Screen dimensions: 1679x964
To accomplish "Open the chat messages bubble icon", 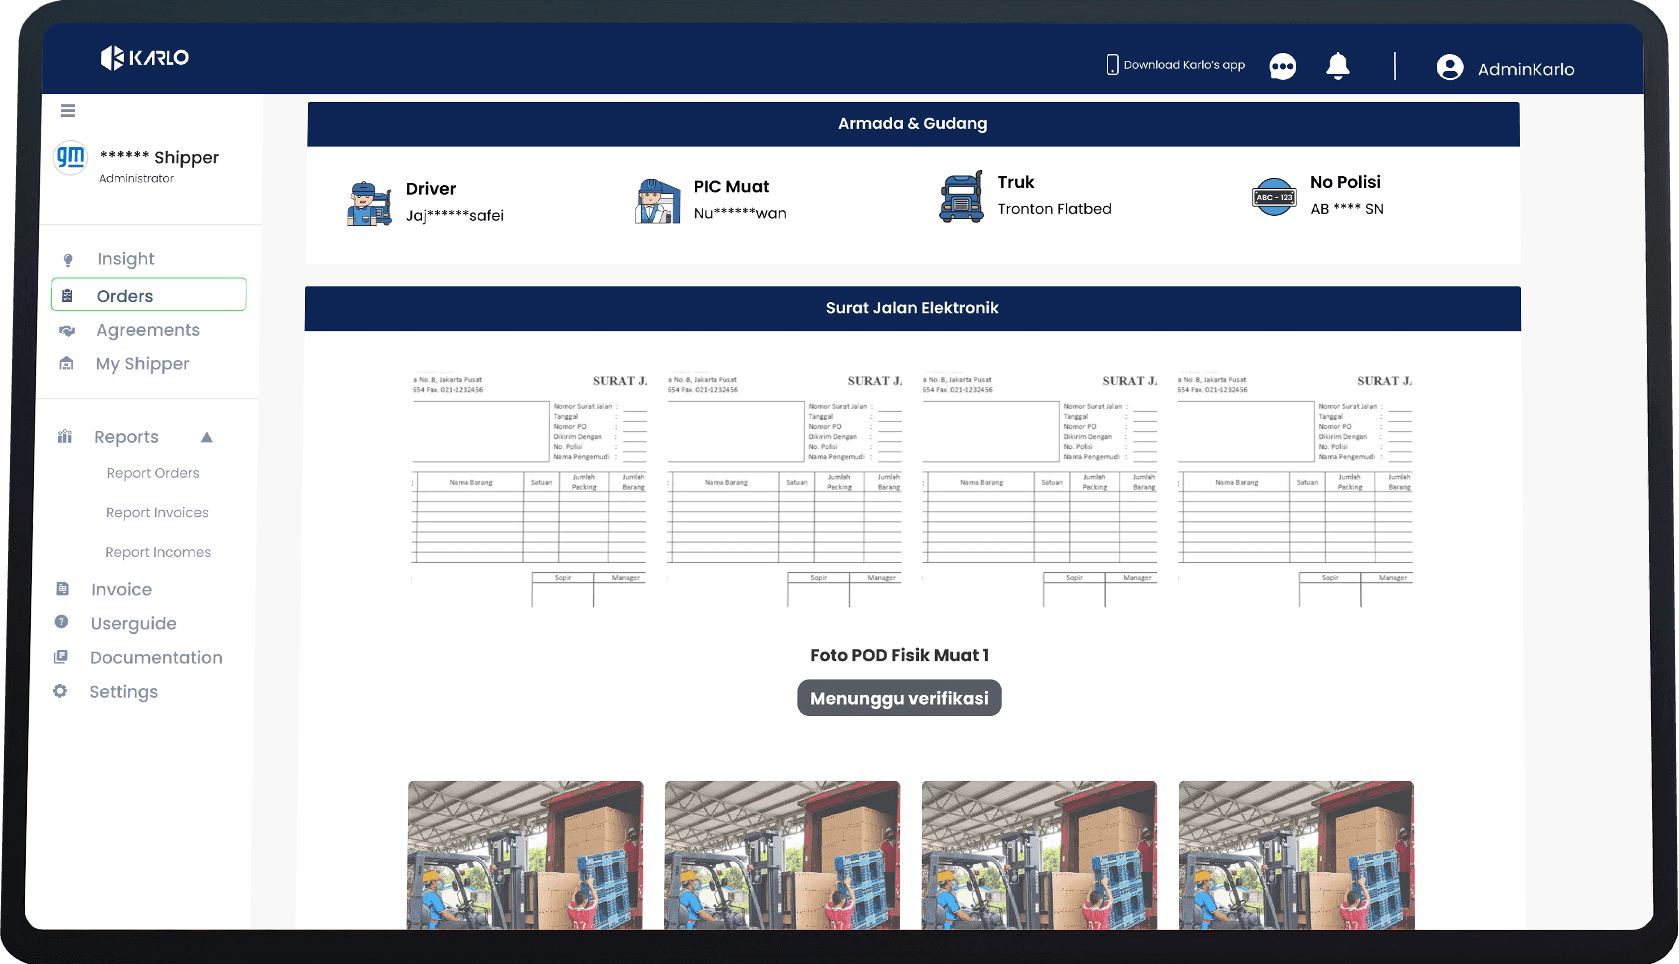I will 1282,67.
